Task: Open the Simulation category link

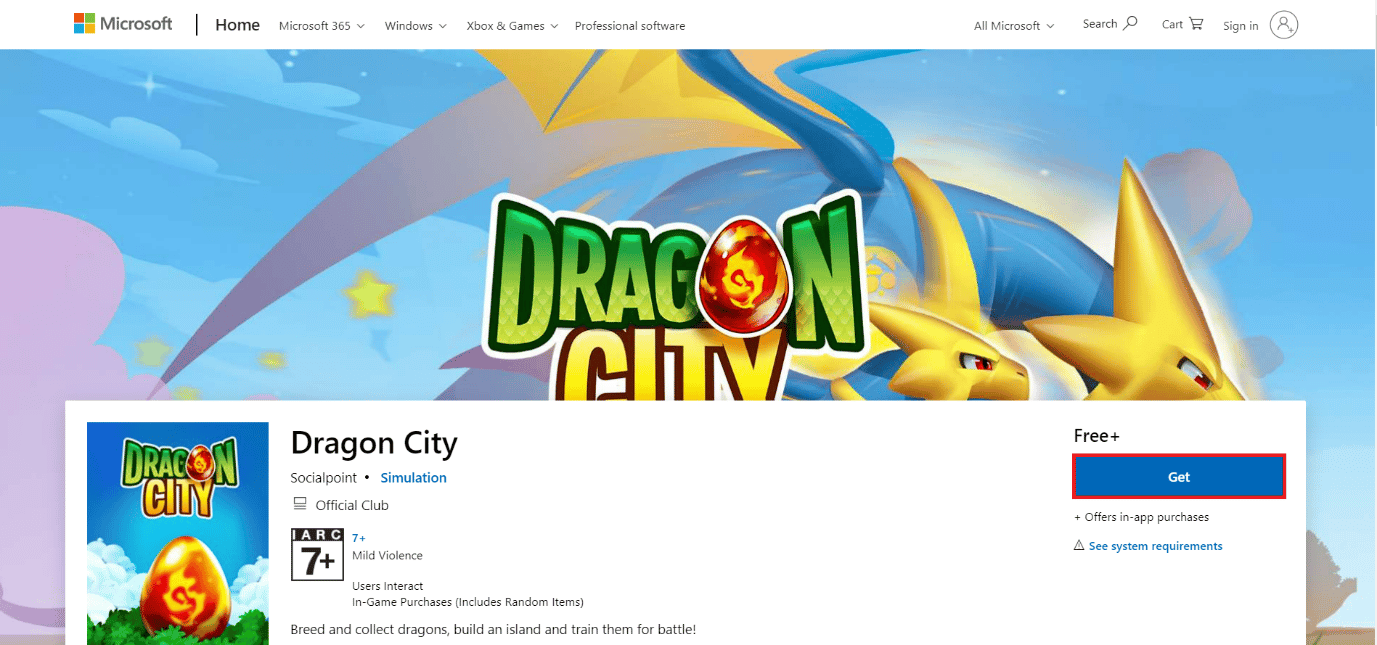Action: [x=413, y=478]
